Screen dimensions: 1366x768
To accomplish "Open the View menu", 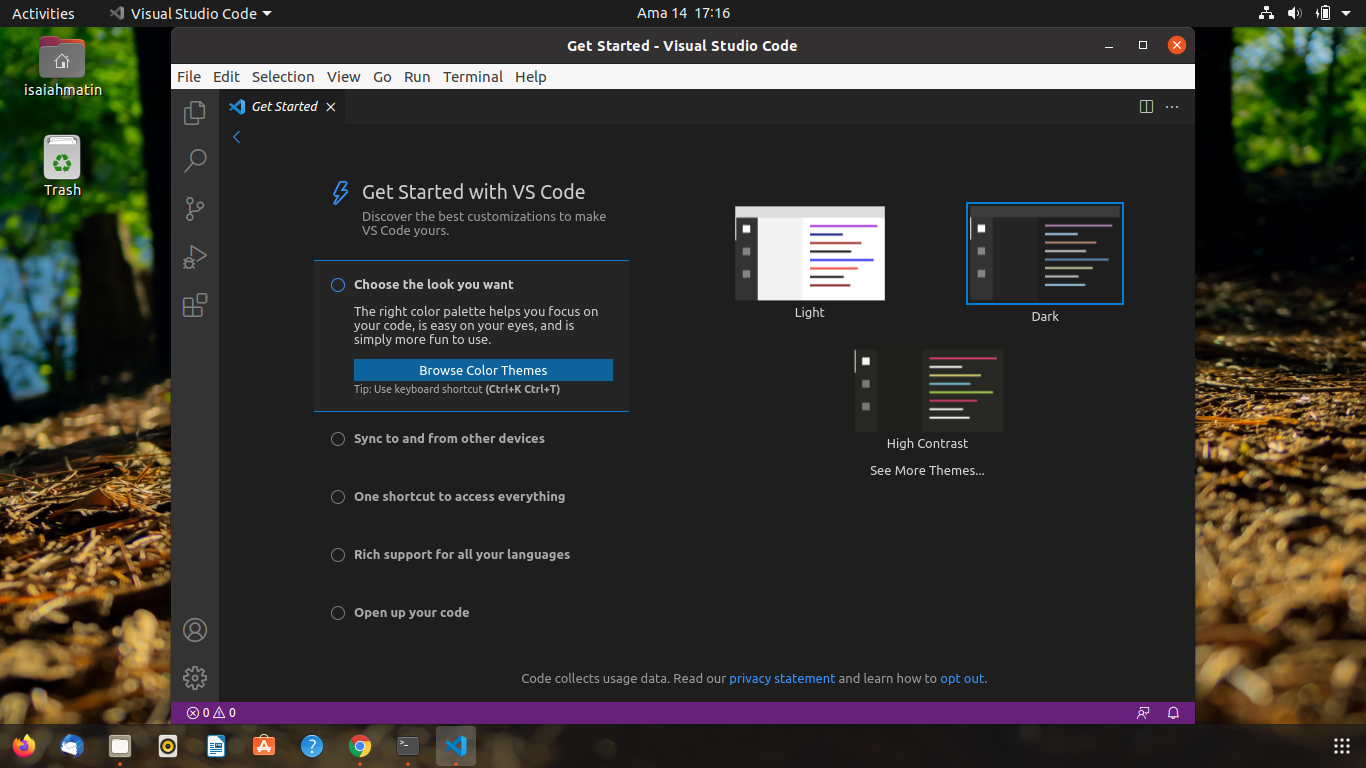I will click(343, 77).
